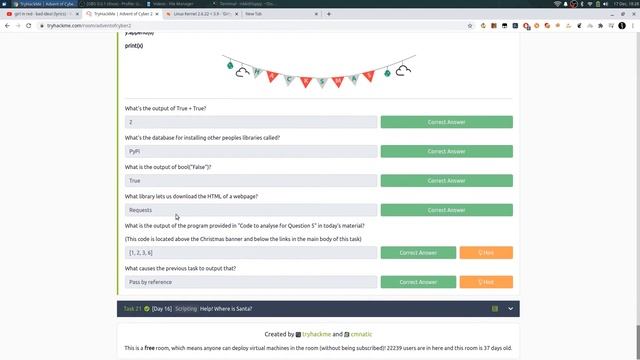Click answer field containing 2
Viewport: 640px width, 360px height.
(x=251, y=122)
